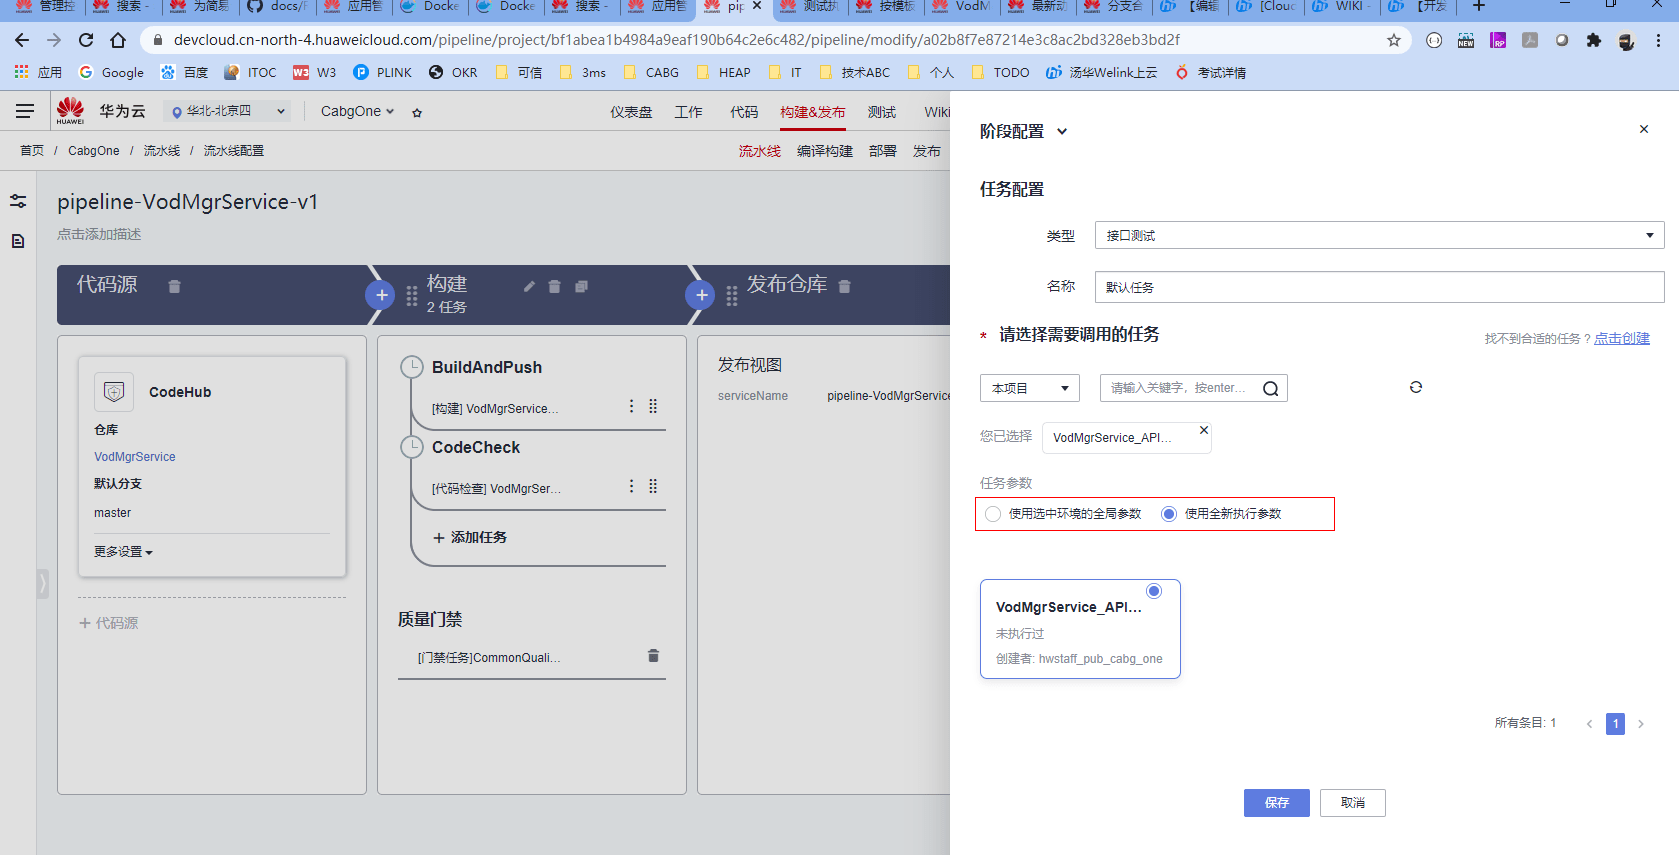Click the 保存 button
Viewport: 1679px width, 855px height.
(1277, 803)
